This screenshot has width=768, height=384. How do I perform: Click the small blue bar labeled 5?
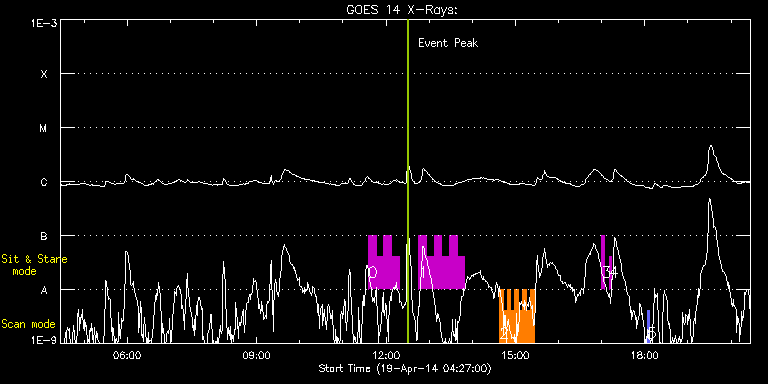[x=648, y=326]
